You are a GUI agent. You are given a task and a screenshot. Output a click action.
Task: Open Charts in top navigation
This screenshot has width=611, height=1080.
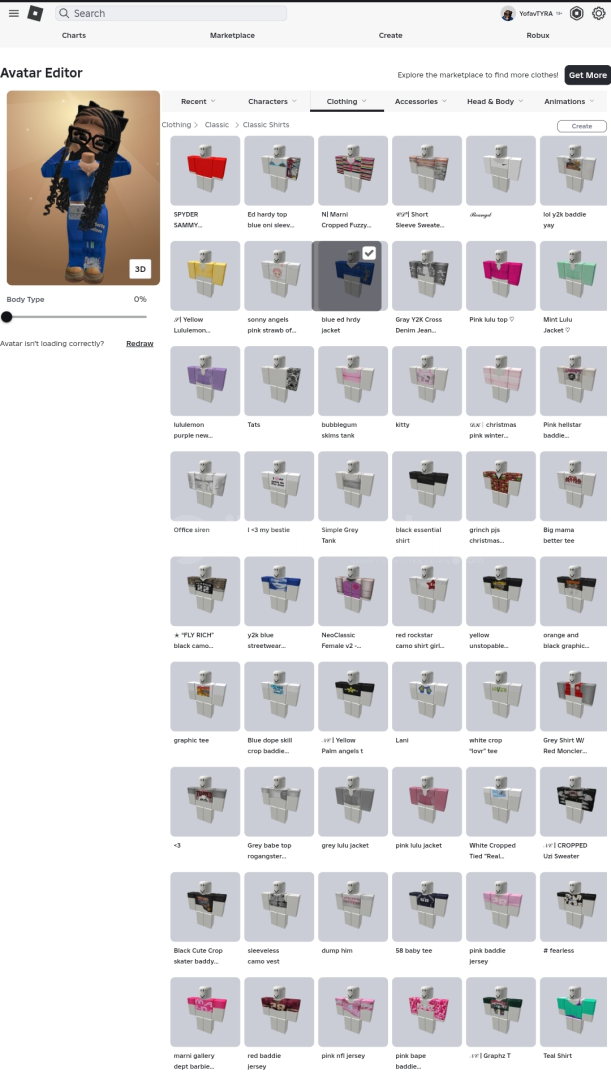[x=74, y=35]
